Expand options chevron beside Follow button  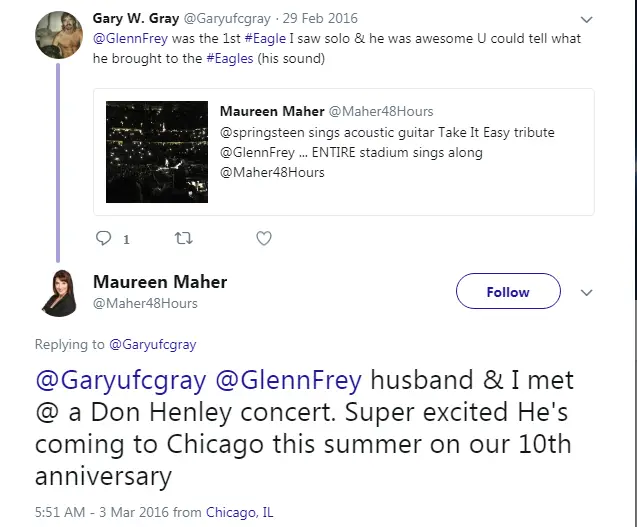tap(586, 292)
